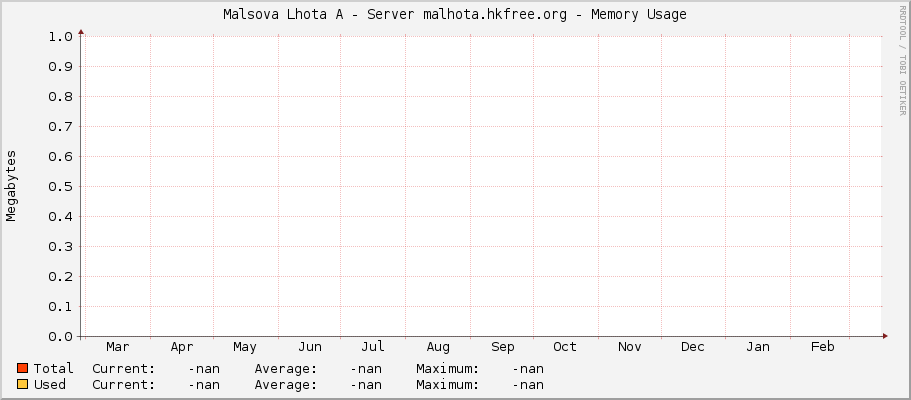The height and width of the screenshot is (400, 911).
Task: Click the 0.4 y-axis value
Action: (x=60, y=217)
